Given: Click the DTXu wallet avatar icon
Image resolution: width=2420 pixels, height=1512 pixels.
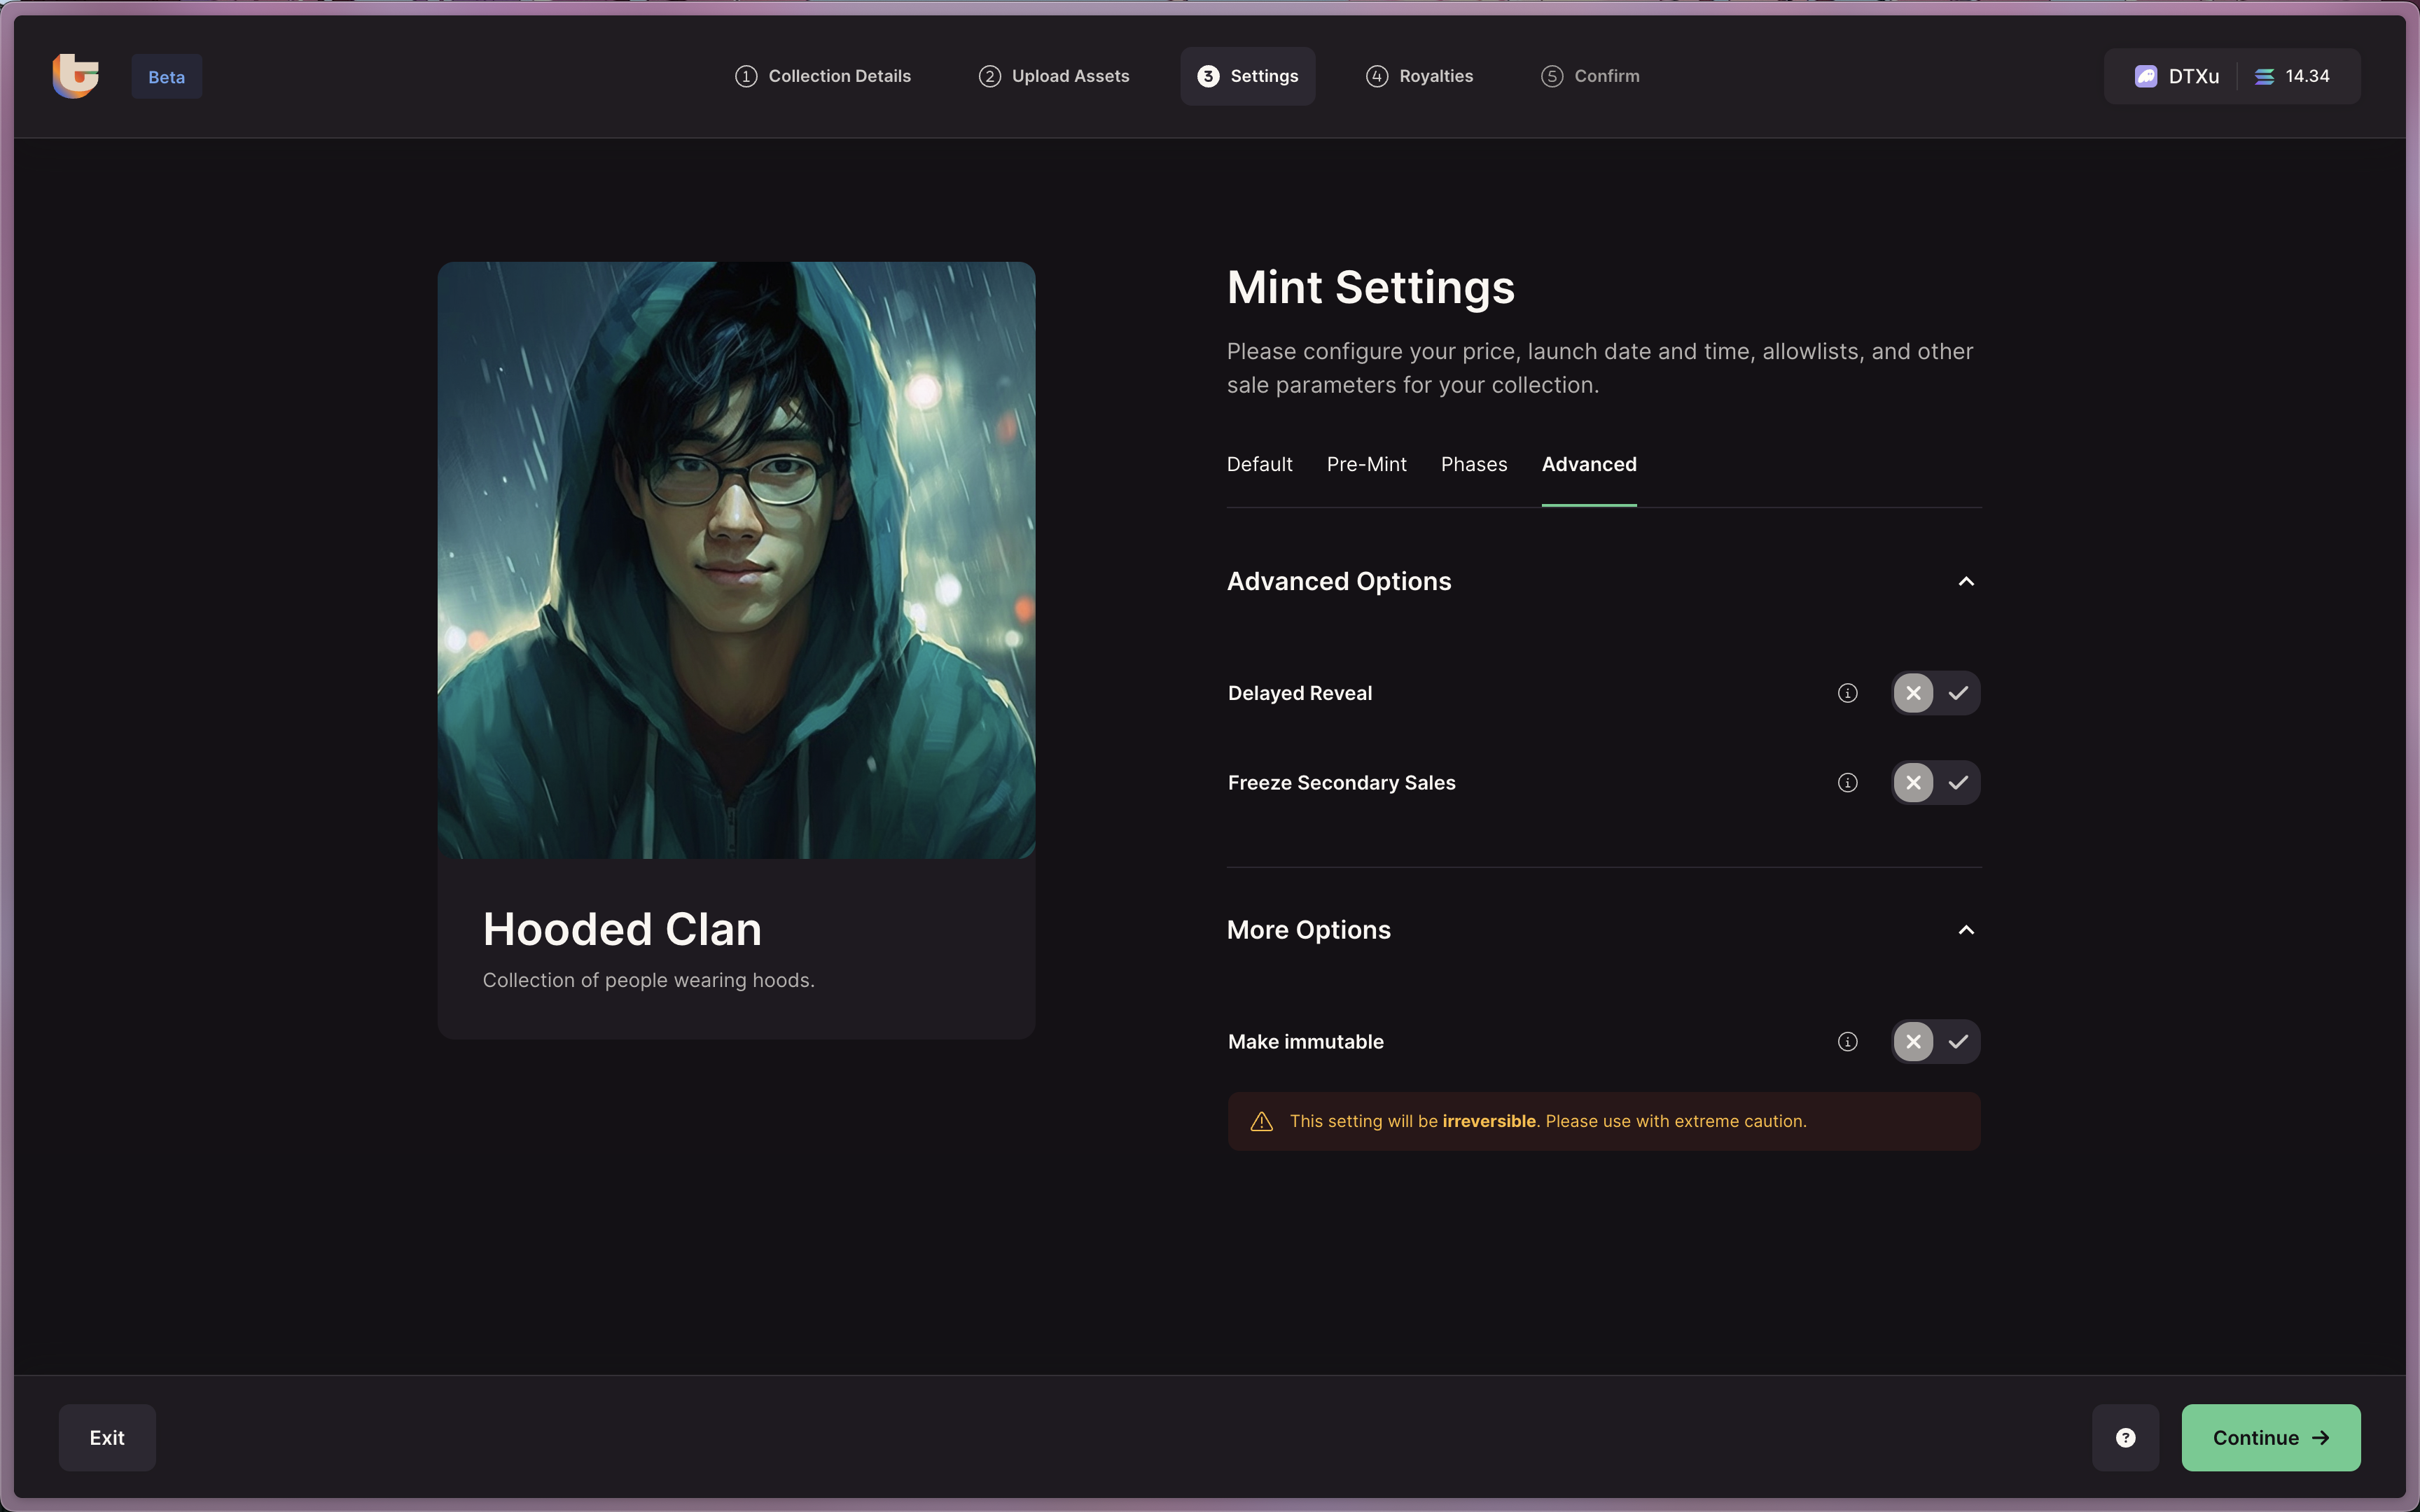Looking at the screenshot, I should [x=2145, y=77].
